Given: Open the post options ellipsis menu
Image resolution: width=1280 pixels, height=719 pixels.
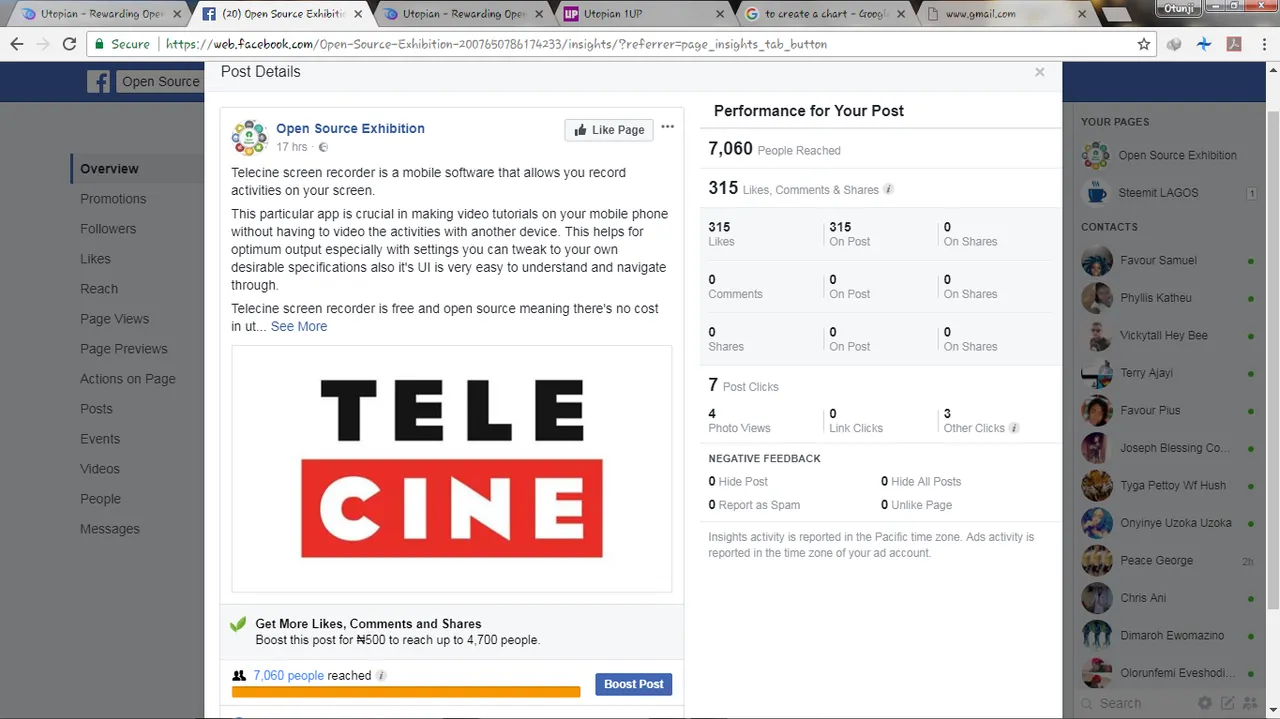Looking at the screenshot, I should pos(667,127).
